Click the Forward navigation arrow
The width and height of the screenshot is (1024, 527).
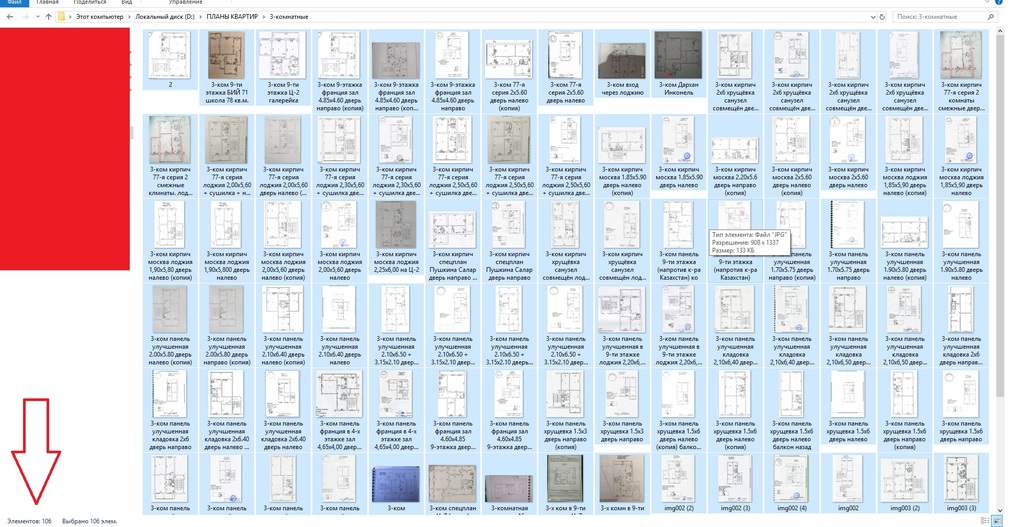point(24,17)
